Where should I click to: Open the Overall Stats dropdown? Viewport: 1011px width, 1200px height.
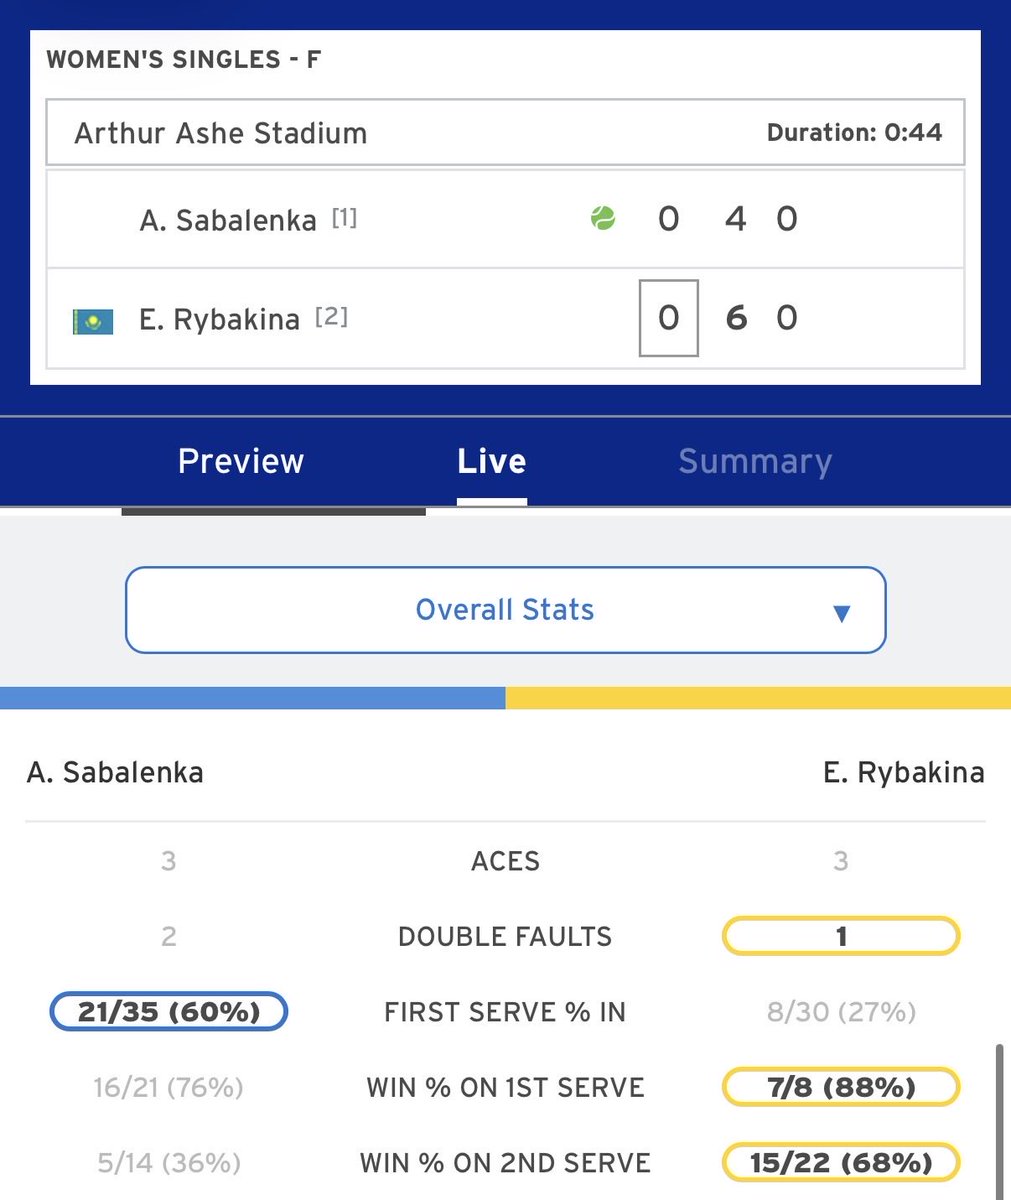[506, 610]
